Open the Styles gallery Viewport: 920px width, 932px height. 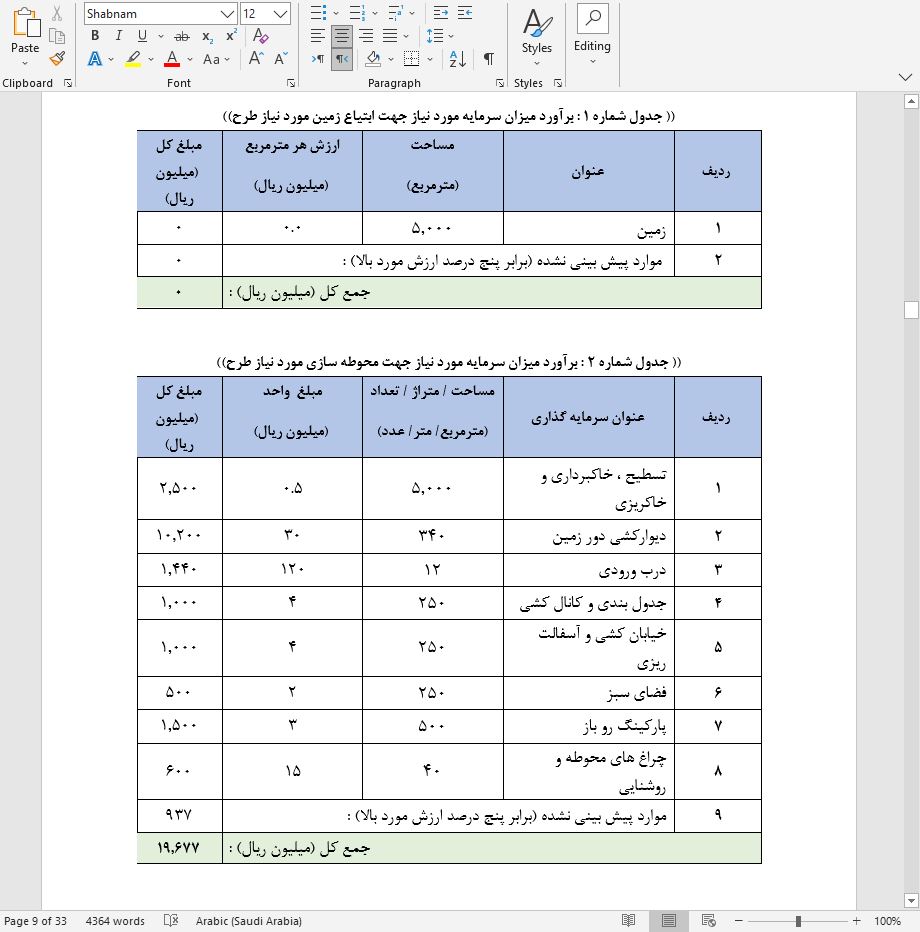[537, 36]
